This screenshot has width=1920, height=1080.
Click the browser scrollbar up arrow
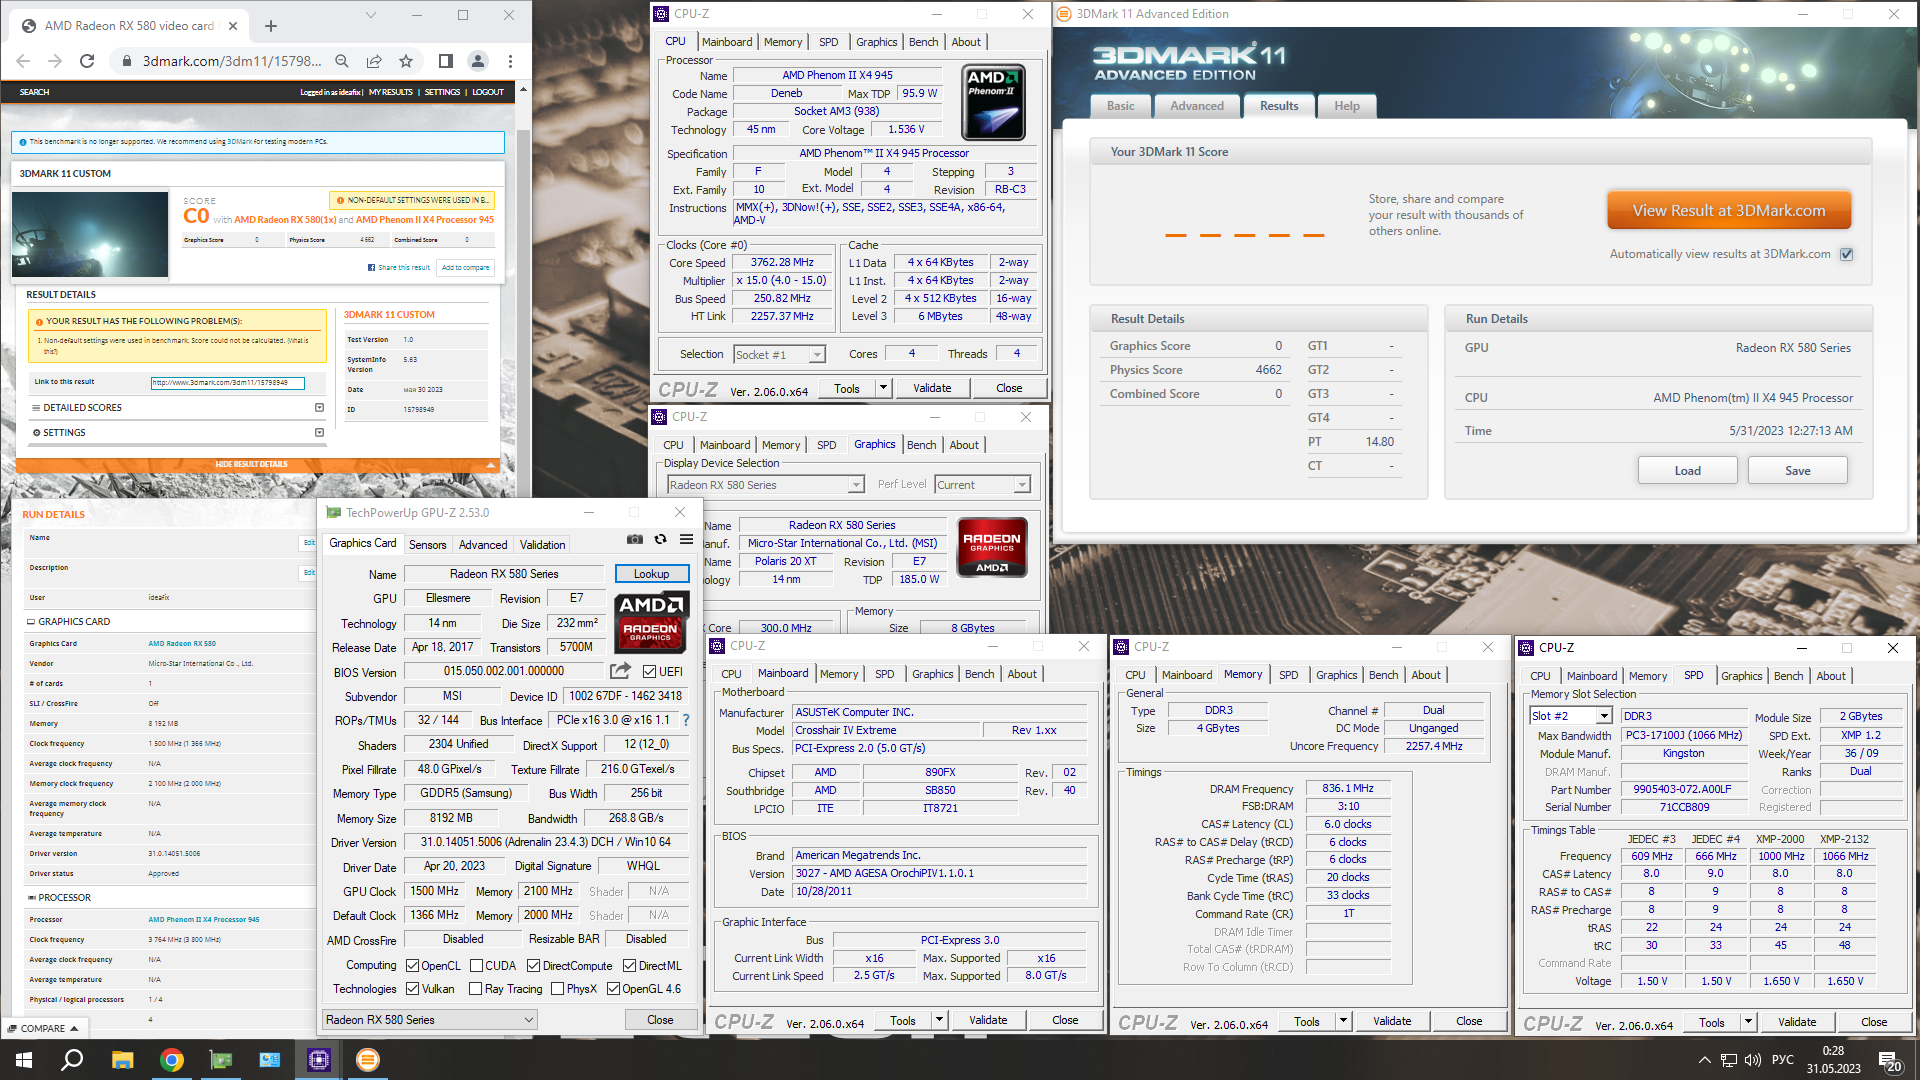click(523, 89)
